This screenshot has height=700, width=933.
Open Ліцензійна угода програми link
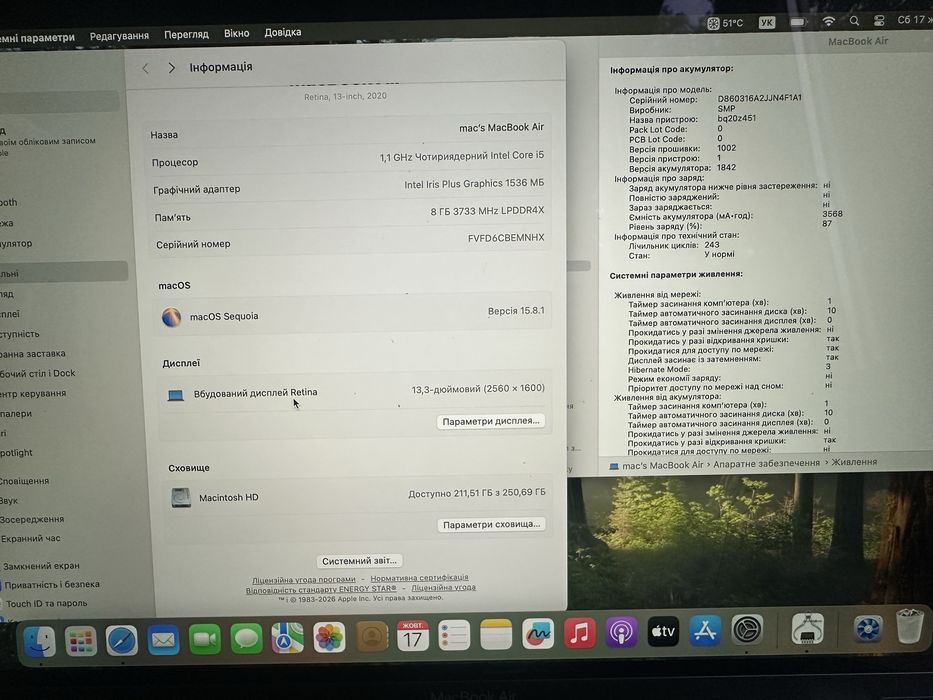click(303, 579)
